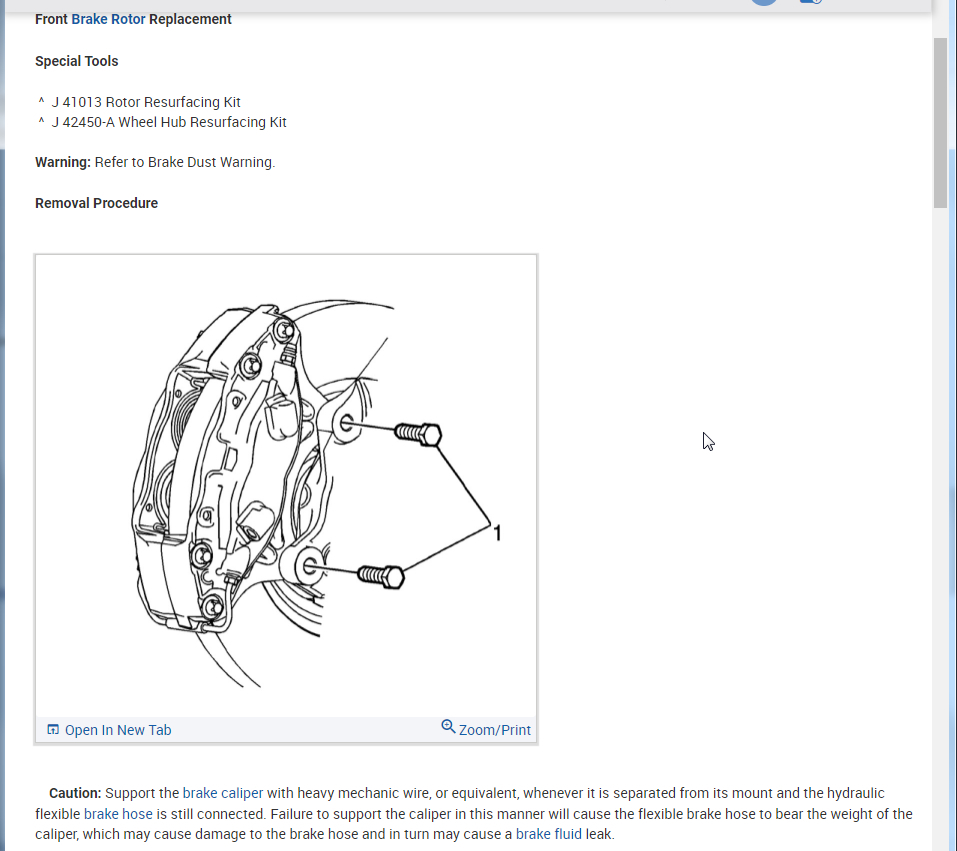Click Open In New Tab link
The height and width of the screenshot is (851, 957).
(118, 730)
